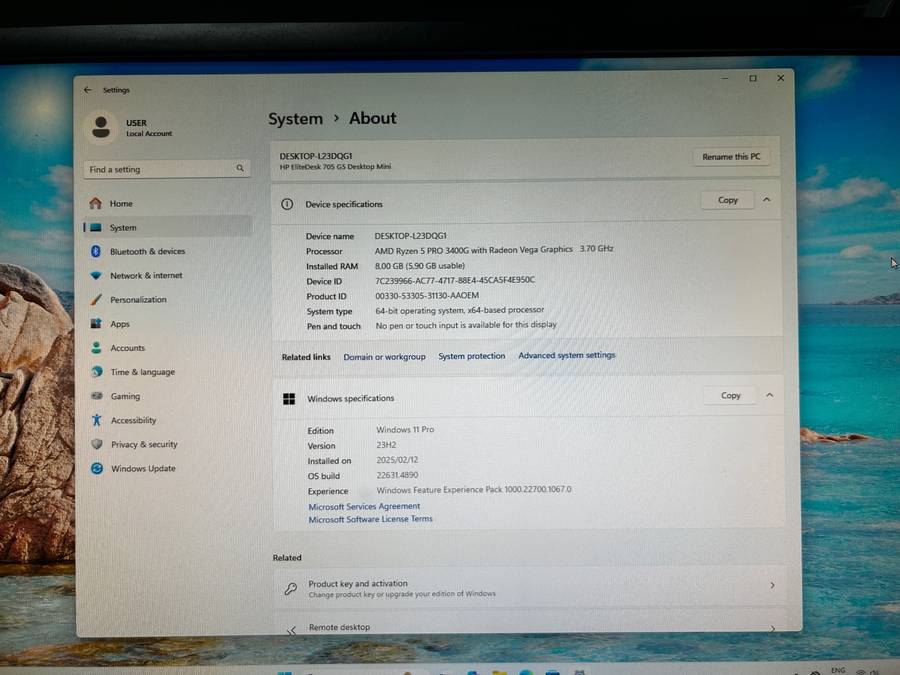The height and width of the screenshot is (675, 900).
Task: Open Network & internet settings icon
Action: click(x=96, y=276)
